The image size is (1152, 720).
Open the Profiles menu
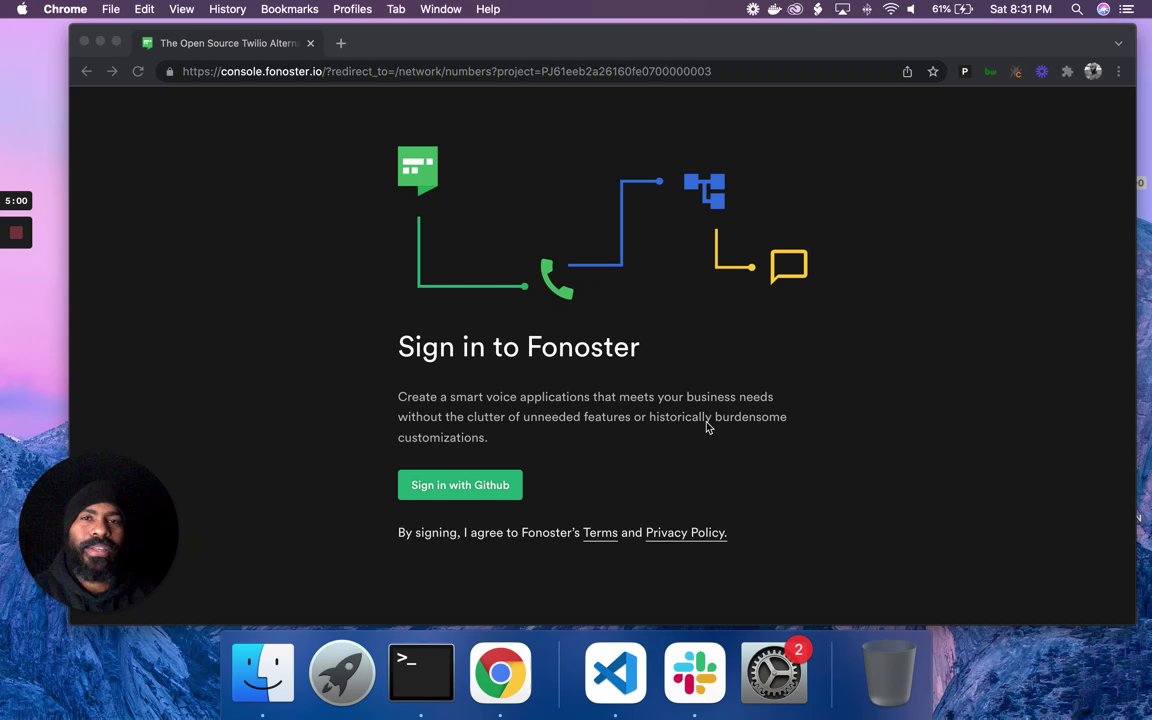click(x=352, y=9)
